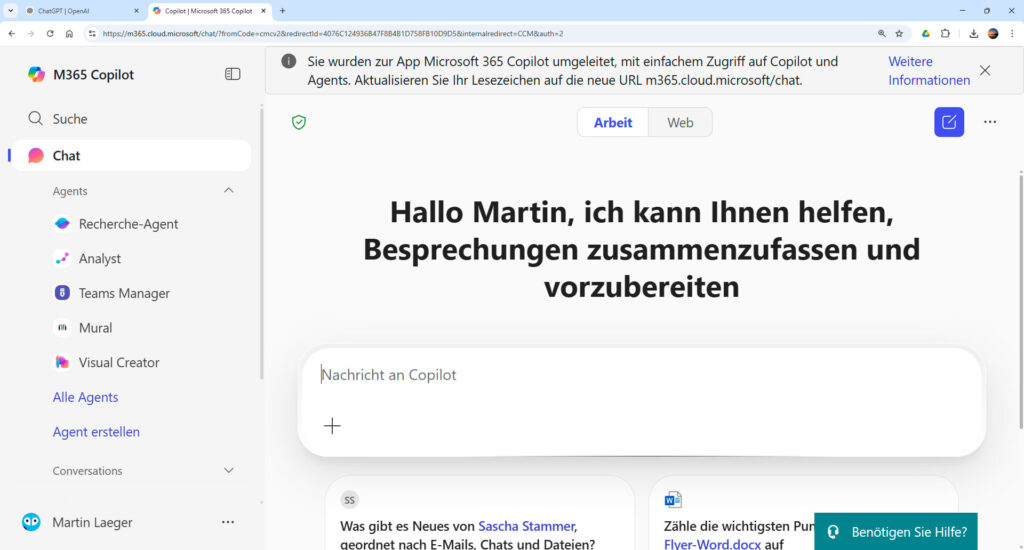1024x550 pixels.
Task: Click the M365 Copilot logo icon
Action: point(37,74)
